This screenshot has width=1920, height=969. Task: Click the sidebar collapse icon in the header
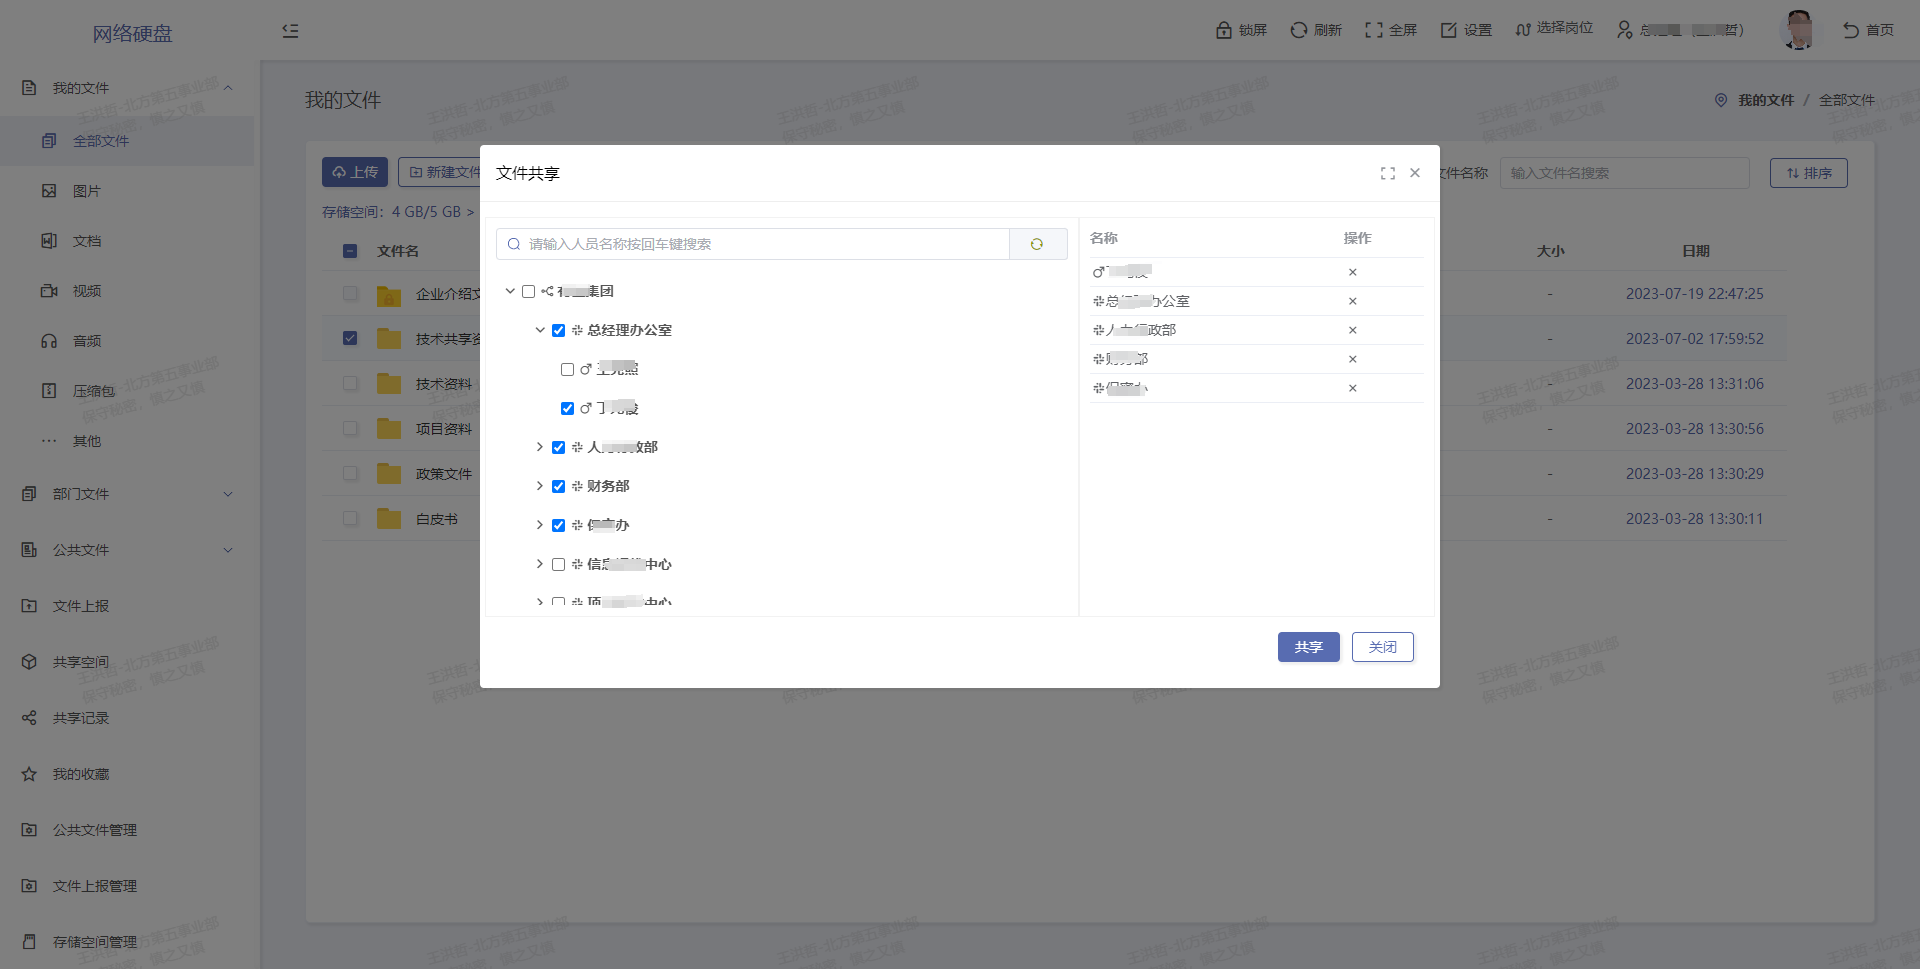[290, 31]
